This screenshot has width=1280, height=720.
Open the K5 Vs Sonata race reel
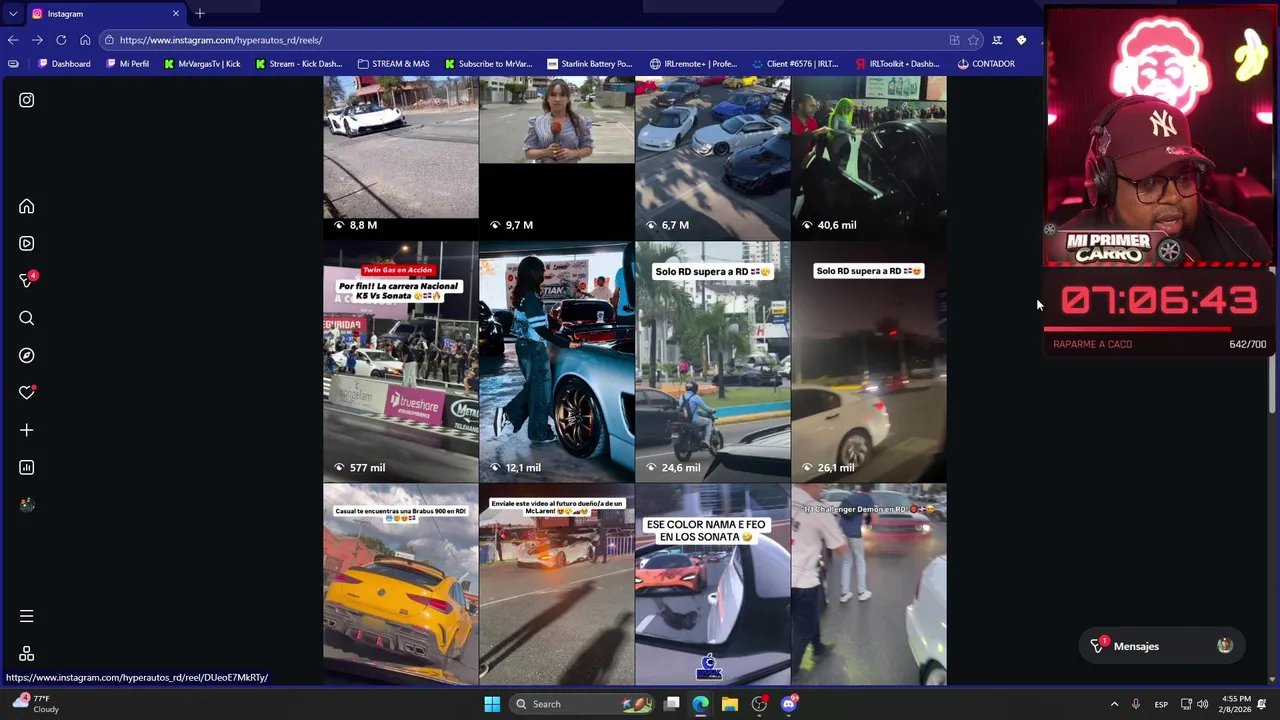(400, 361)
